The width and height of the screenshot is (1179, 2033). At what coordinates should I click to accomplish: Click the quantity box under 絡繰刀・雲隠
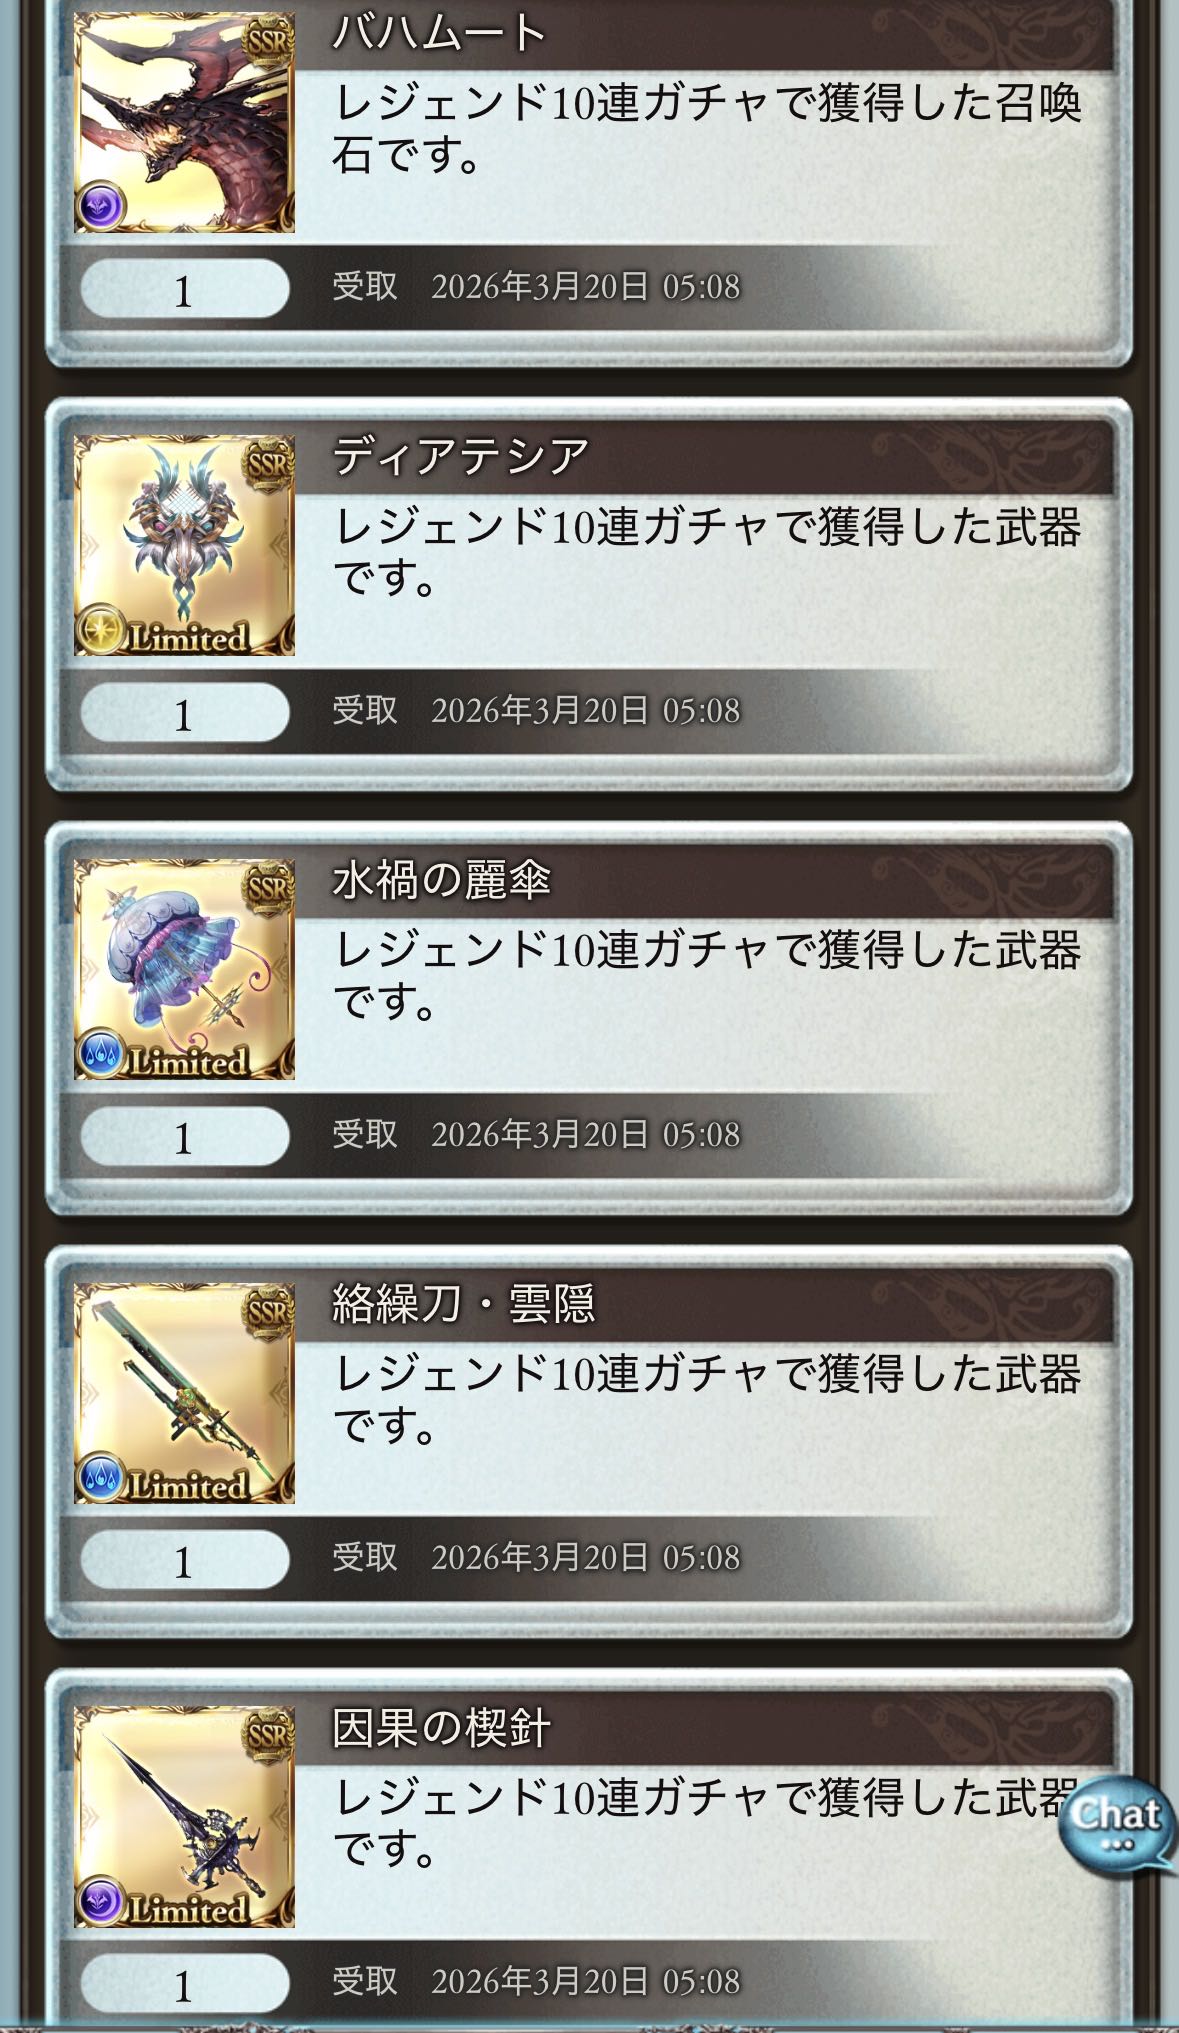184,1559
